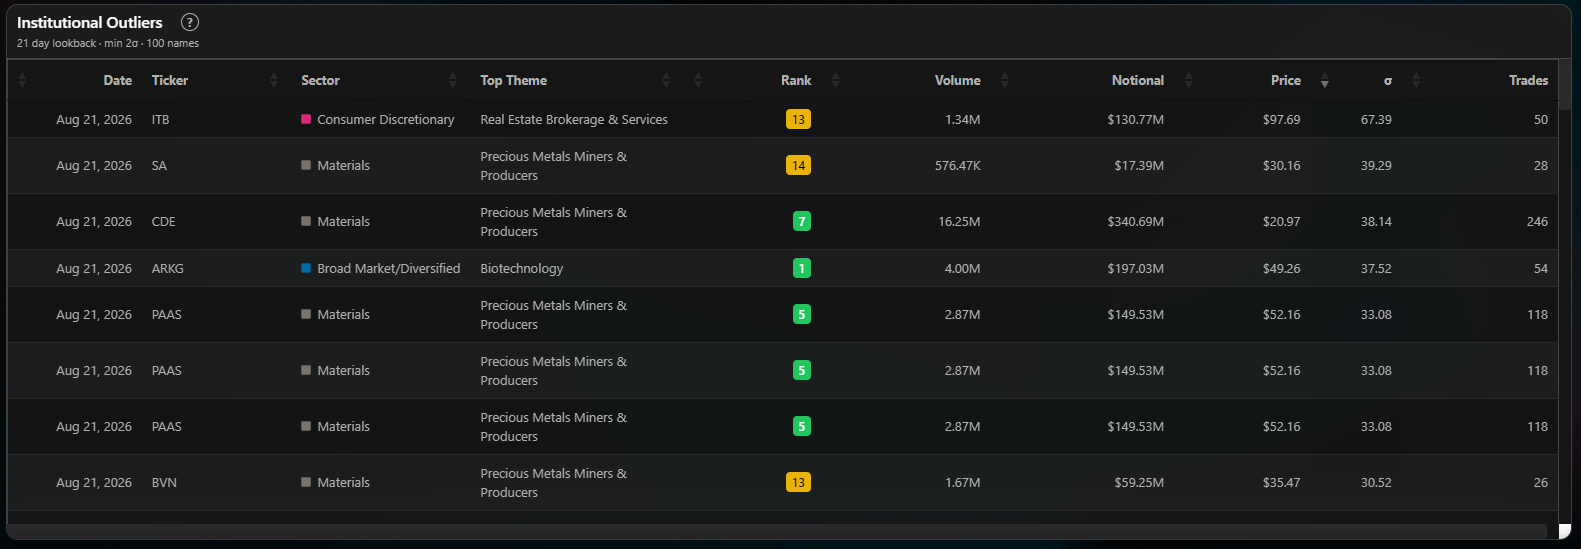Click the blue Broad Market/Diversified sector swatch

click(306, 268)
